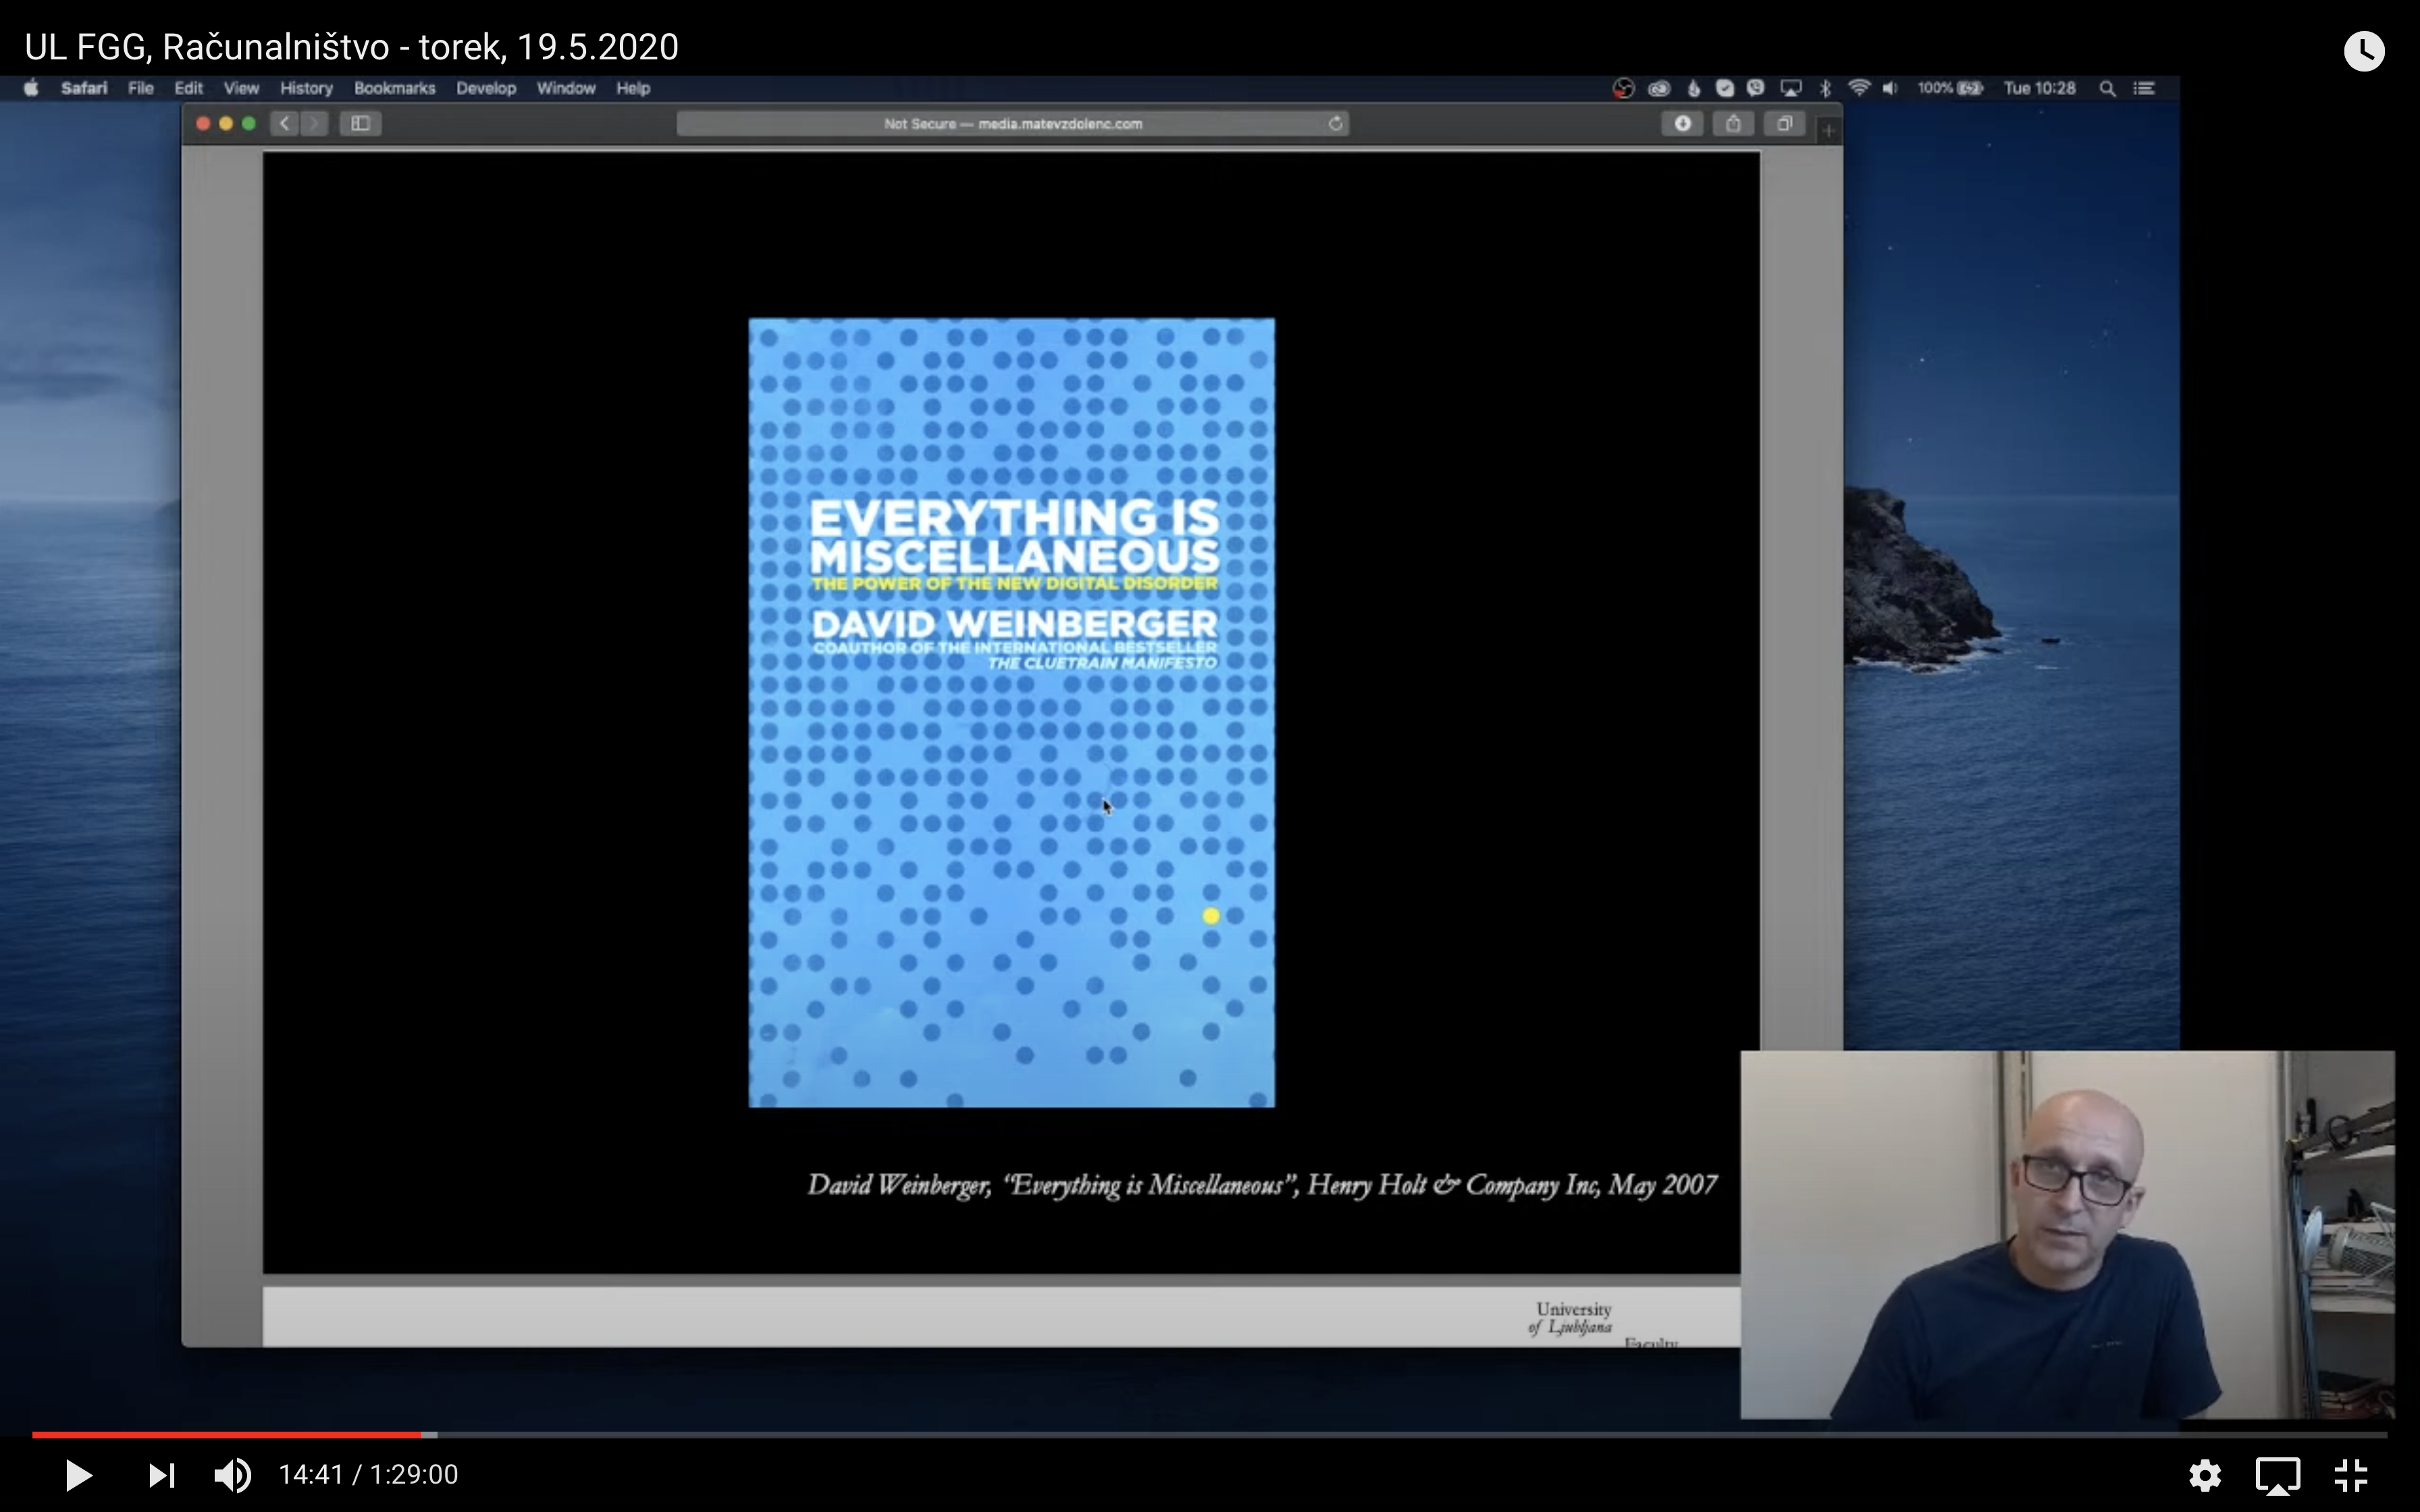Open the Wi-Fi menu bar icon
Image resolution: width=2420 pixels, height=1512 pixels.
(x=1859, y=88)
